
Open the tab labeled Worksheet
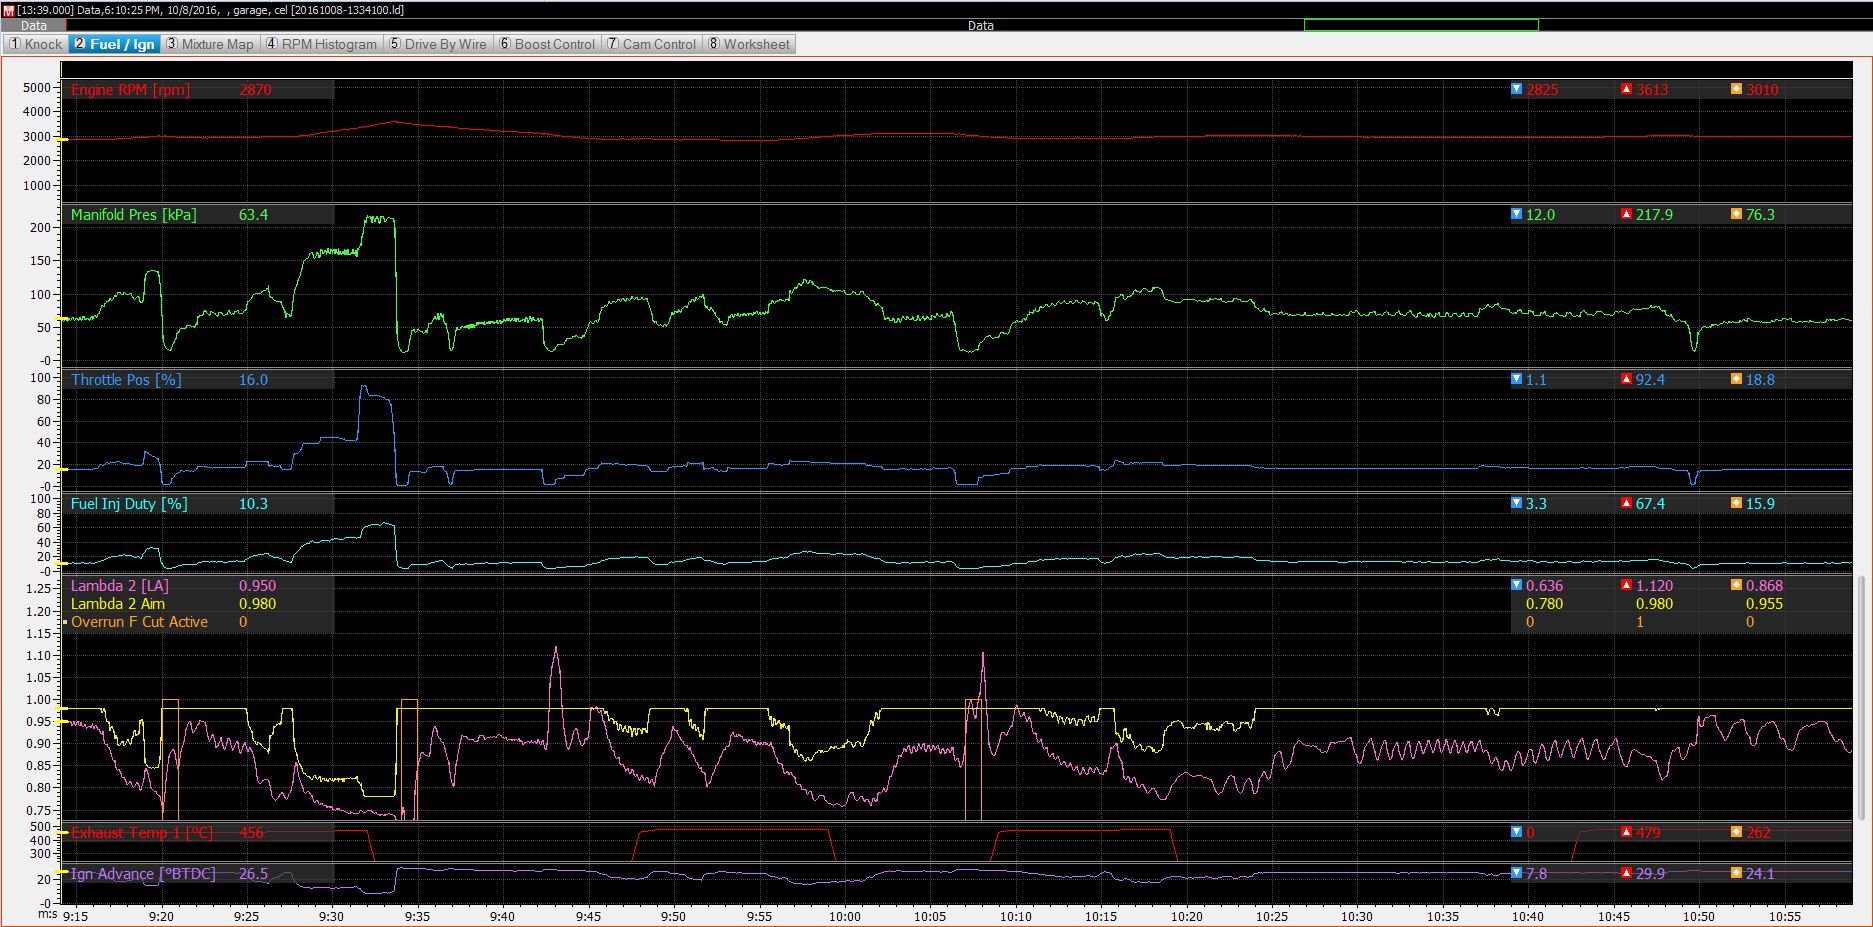coord(749,44)
